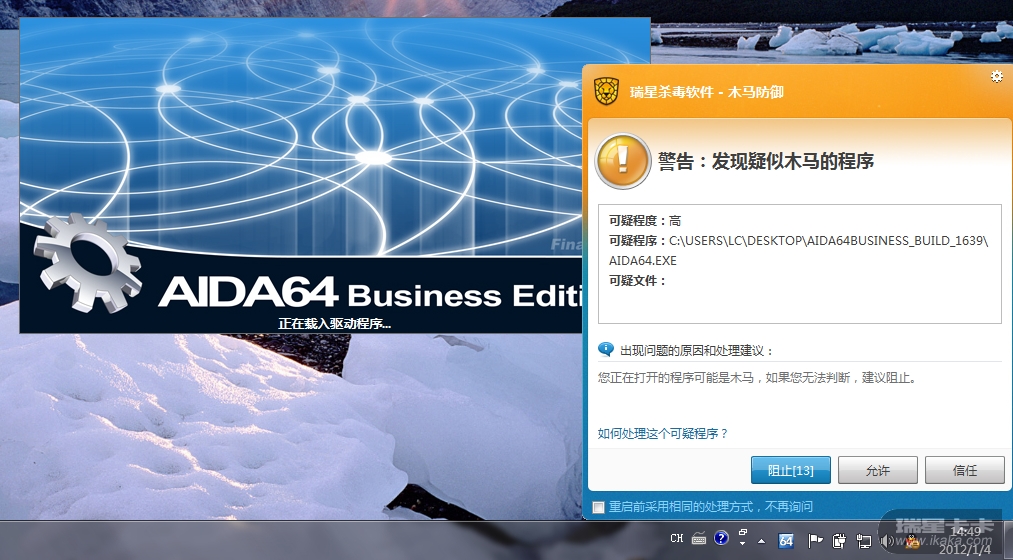
Task: Click the 信任 trust button
Action: point(965,470)
